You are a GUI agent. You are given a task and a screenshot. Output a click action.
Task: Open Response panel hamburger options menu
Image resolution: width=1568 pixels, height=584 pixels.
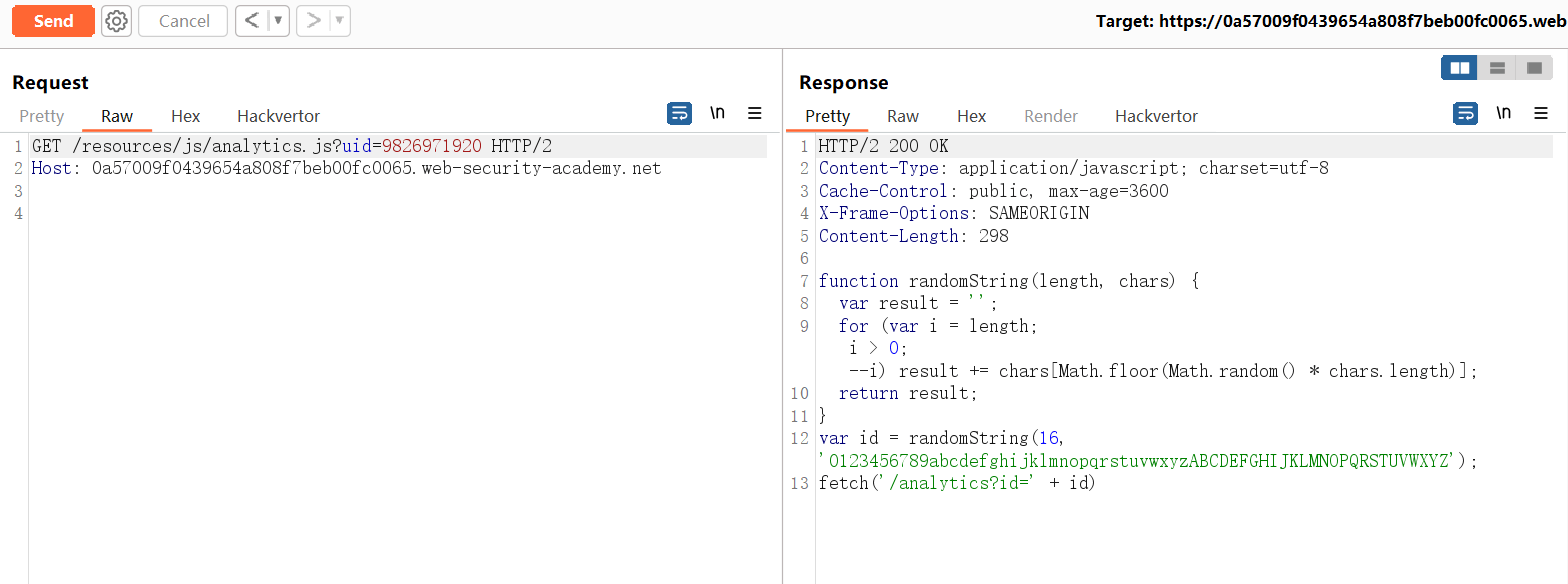coord(1541,114)
